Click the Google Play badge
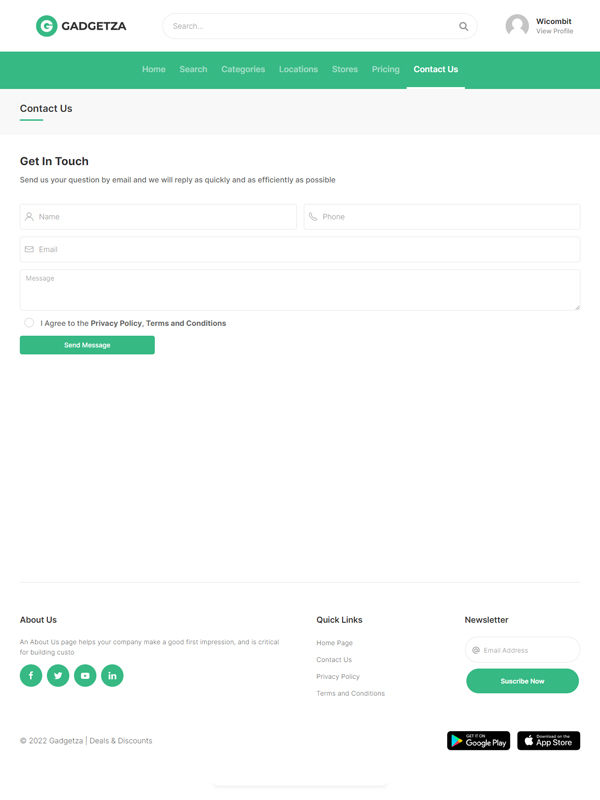Screen dimensions: 600x800 (x=478, y=741)
